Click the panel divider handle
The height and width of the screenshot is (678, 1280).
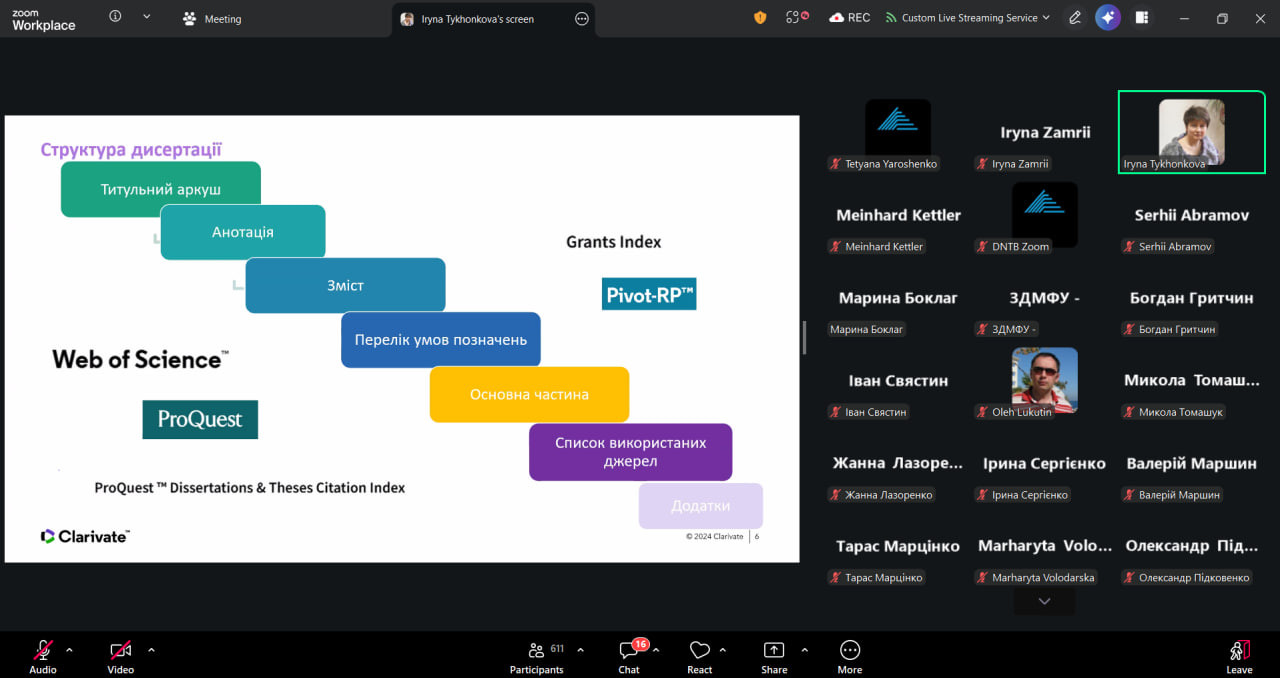click(804, 338)
